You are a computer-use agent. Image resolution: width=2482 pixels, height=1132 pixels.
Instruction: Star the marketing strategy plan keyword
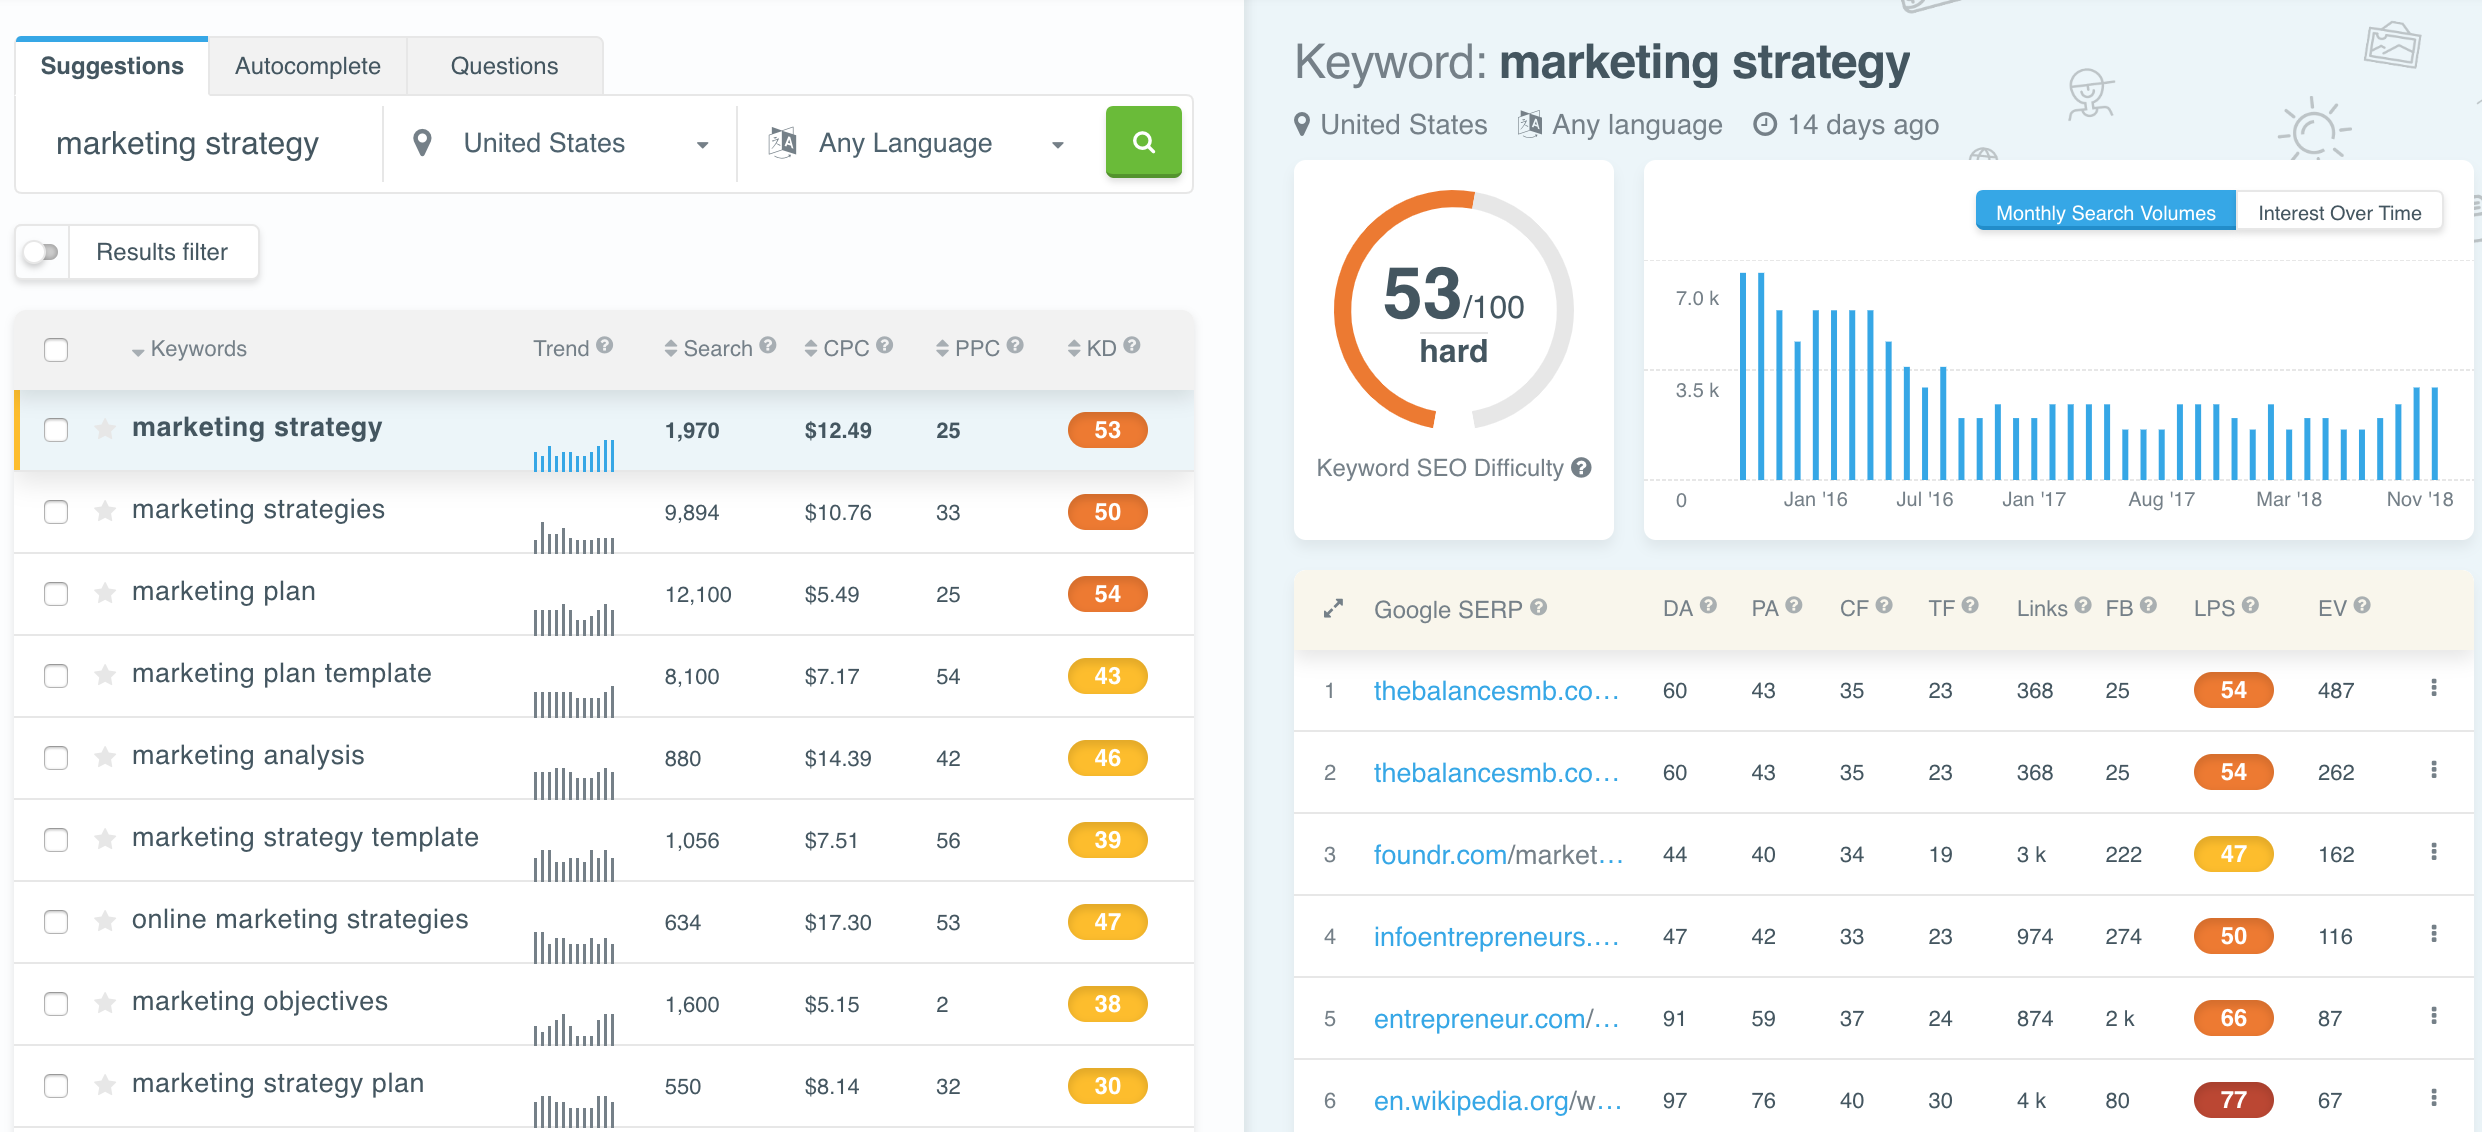click(104, 1086)
